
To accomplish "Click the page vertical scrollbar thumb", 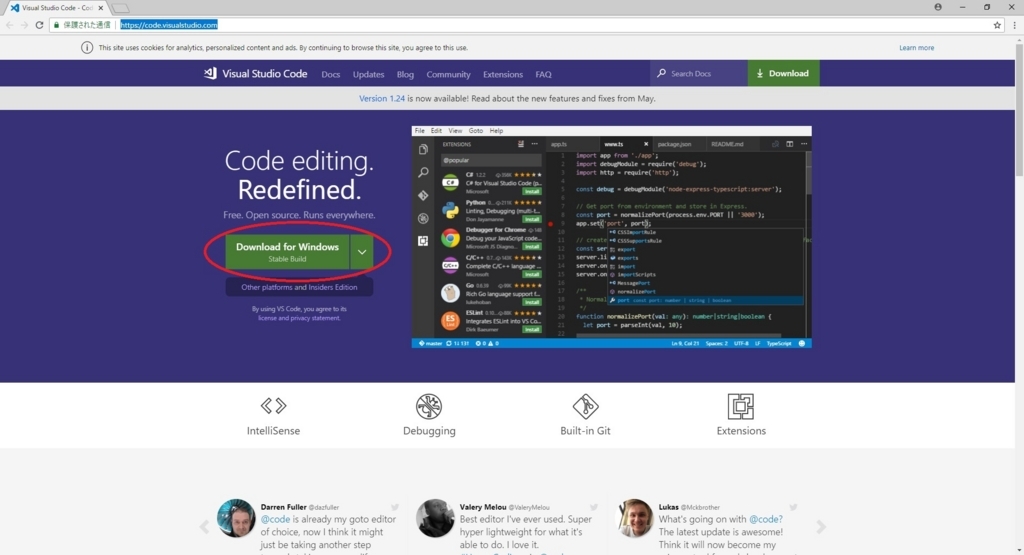I will [1019, 108].
